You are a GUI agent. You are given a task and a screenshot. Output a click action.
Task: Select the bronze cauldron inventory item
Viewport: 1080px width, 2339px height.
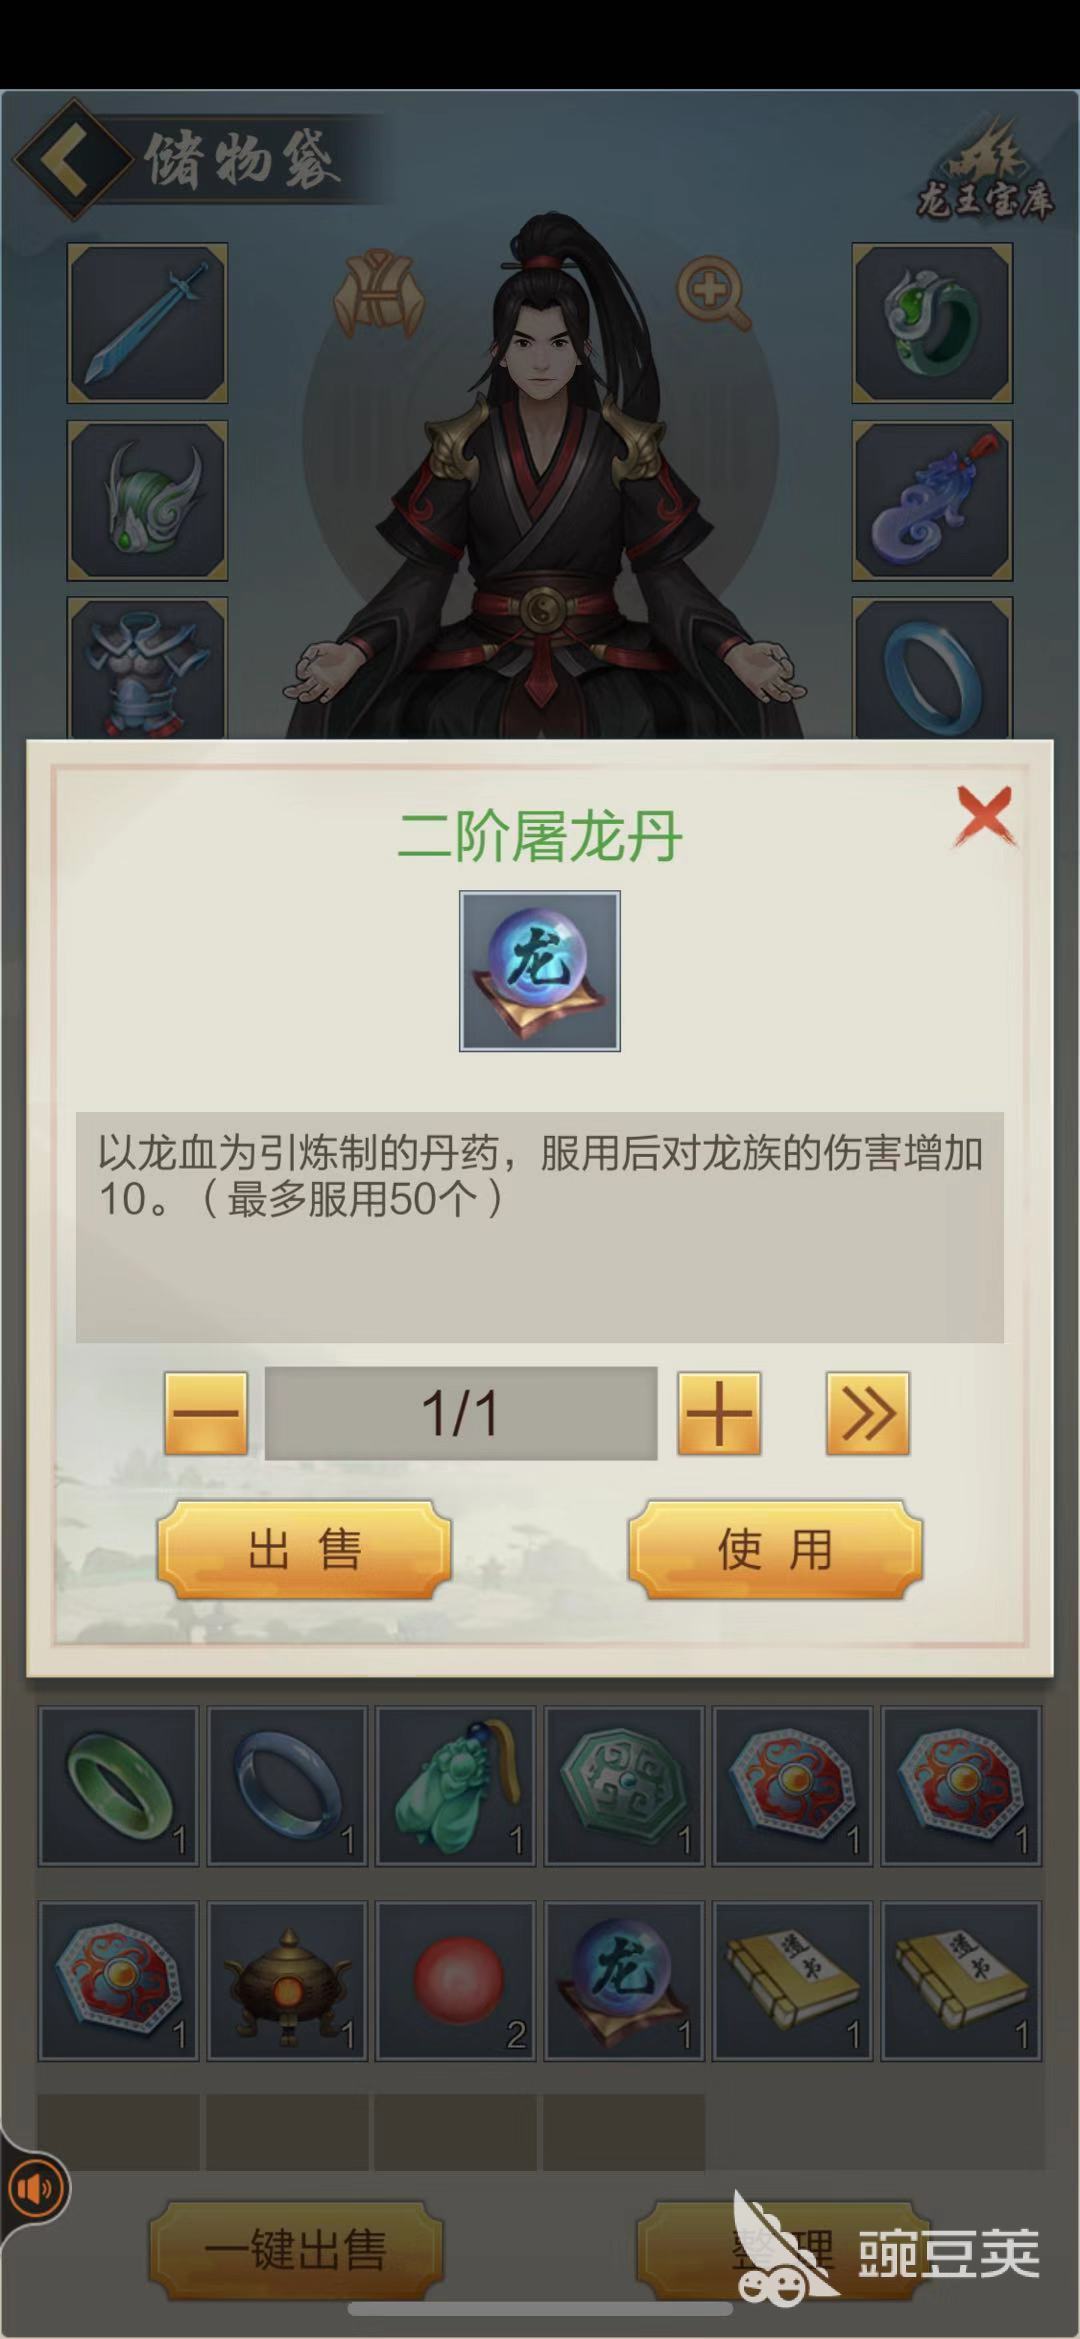coord(288,1981)
